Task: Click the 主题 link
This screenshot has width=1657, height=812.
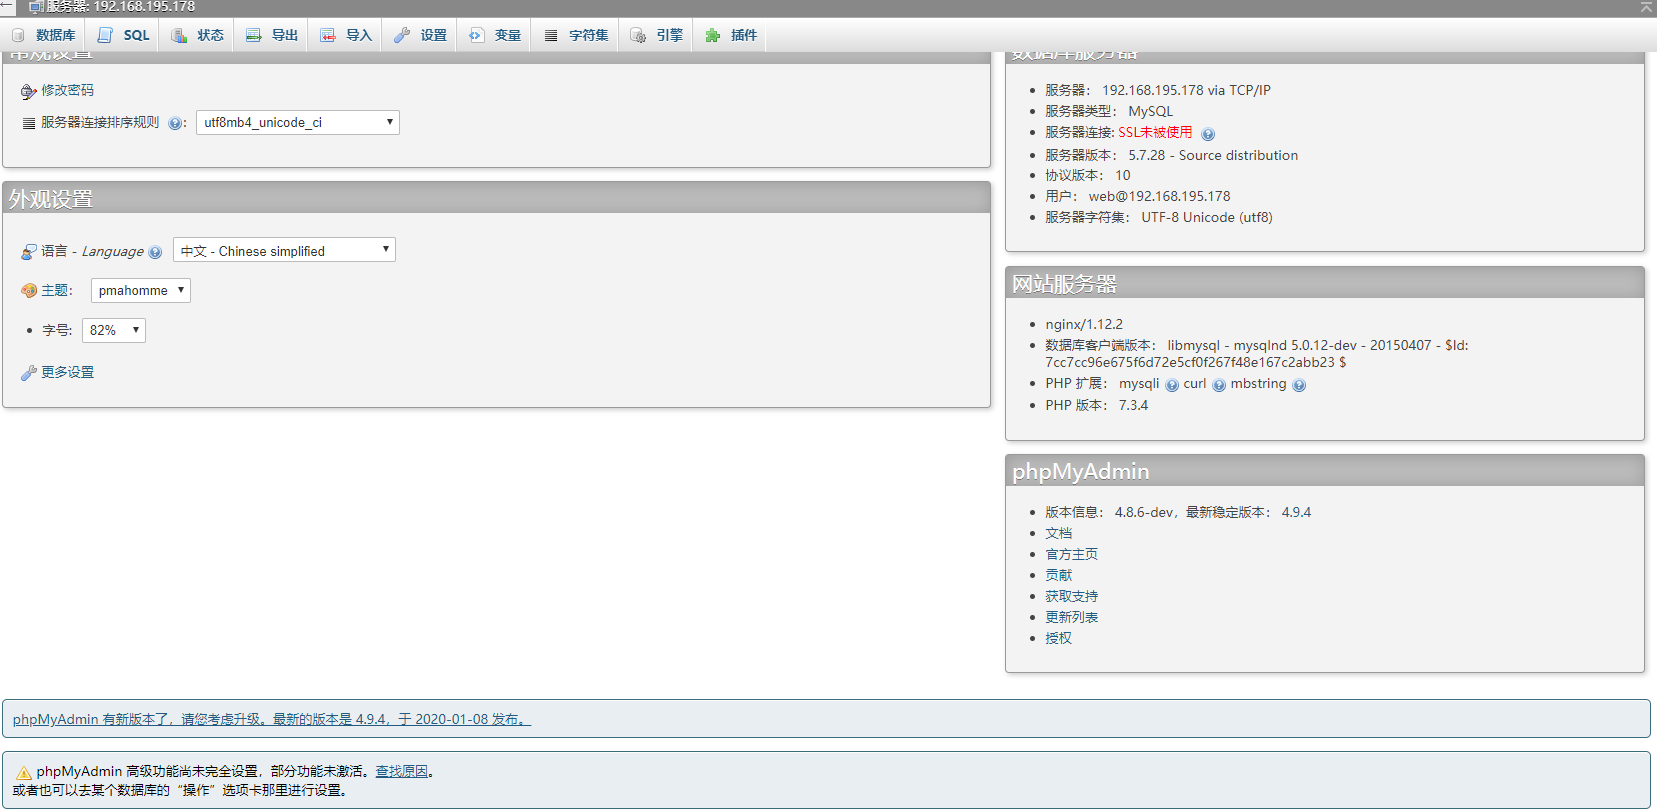Action: [54, 290]
